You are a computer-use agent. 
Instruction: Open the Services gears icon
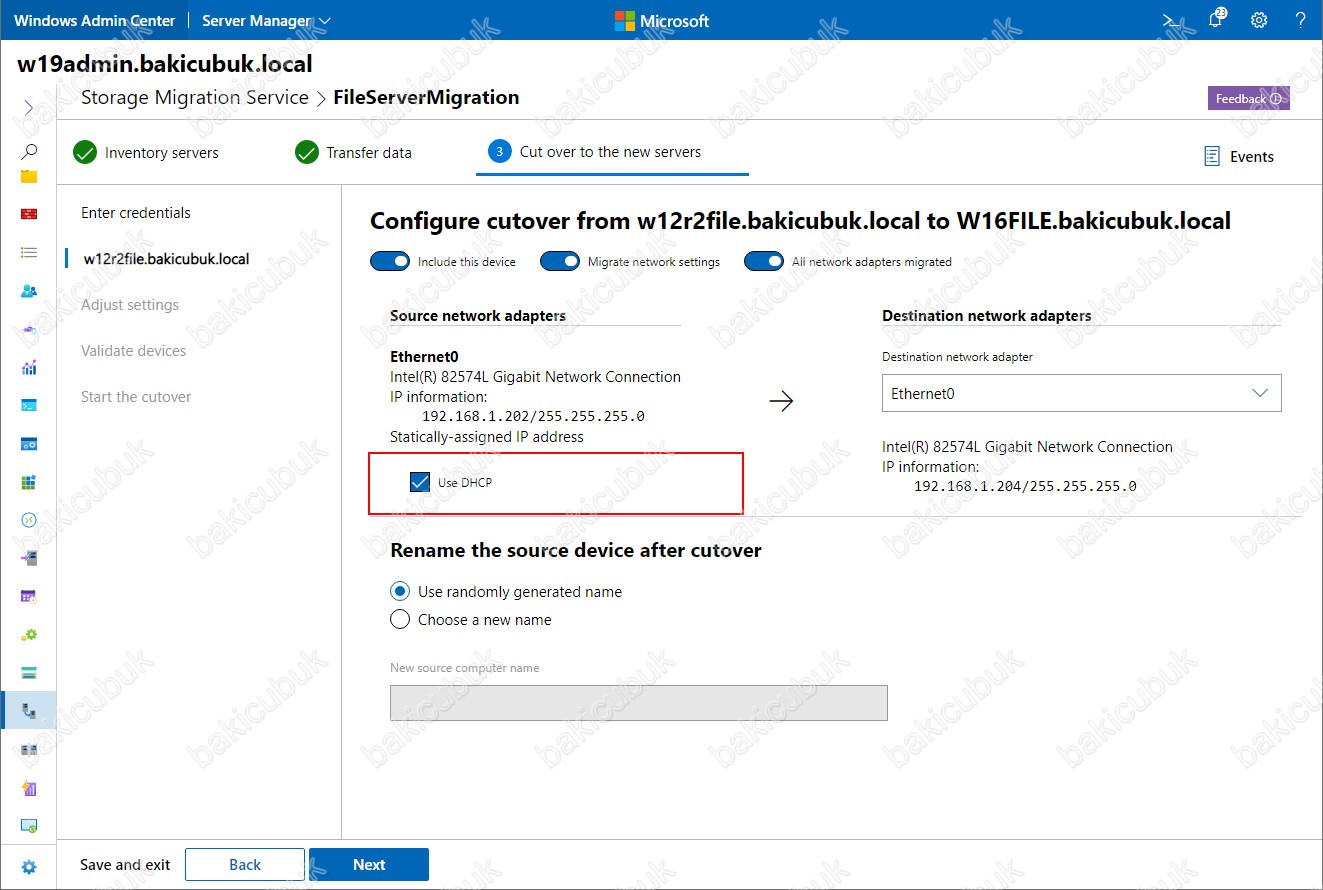click(29, 634)
